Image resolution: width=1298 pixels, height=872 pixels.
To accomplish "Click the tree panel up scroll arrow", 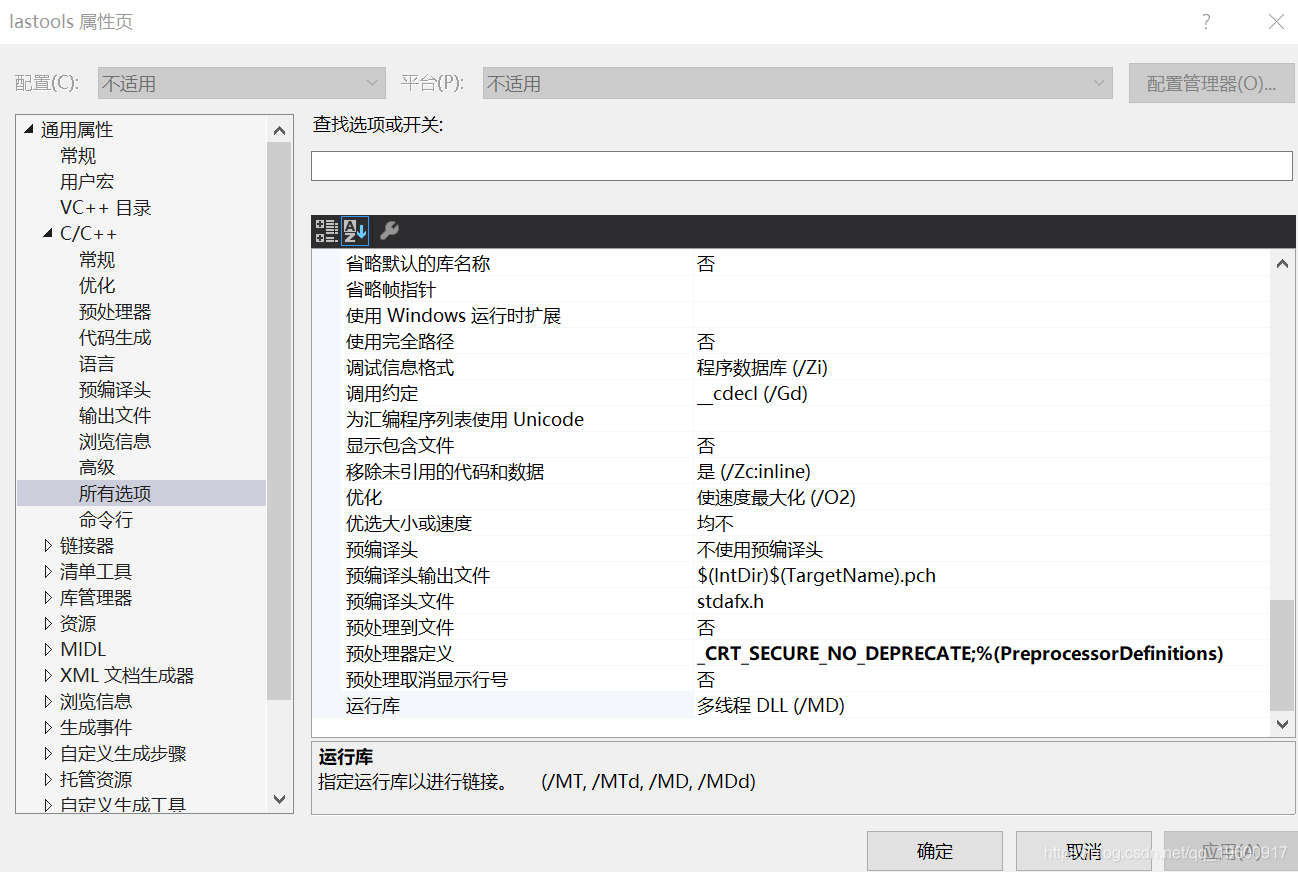I will pos(279,130).
